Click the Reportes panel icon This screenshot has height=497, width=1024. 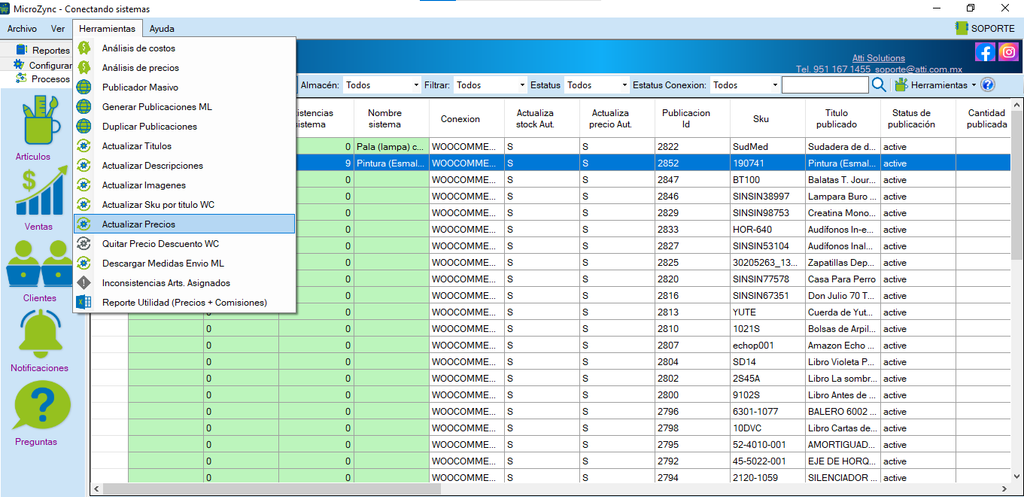[22, 50]
